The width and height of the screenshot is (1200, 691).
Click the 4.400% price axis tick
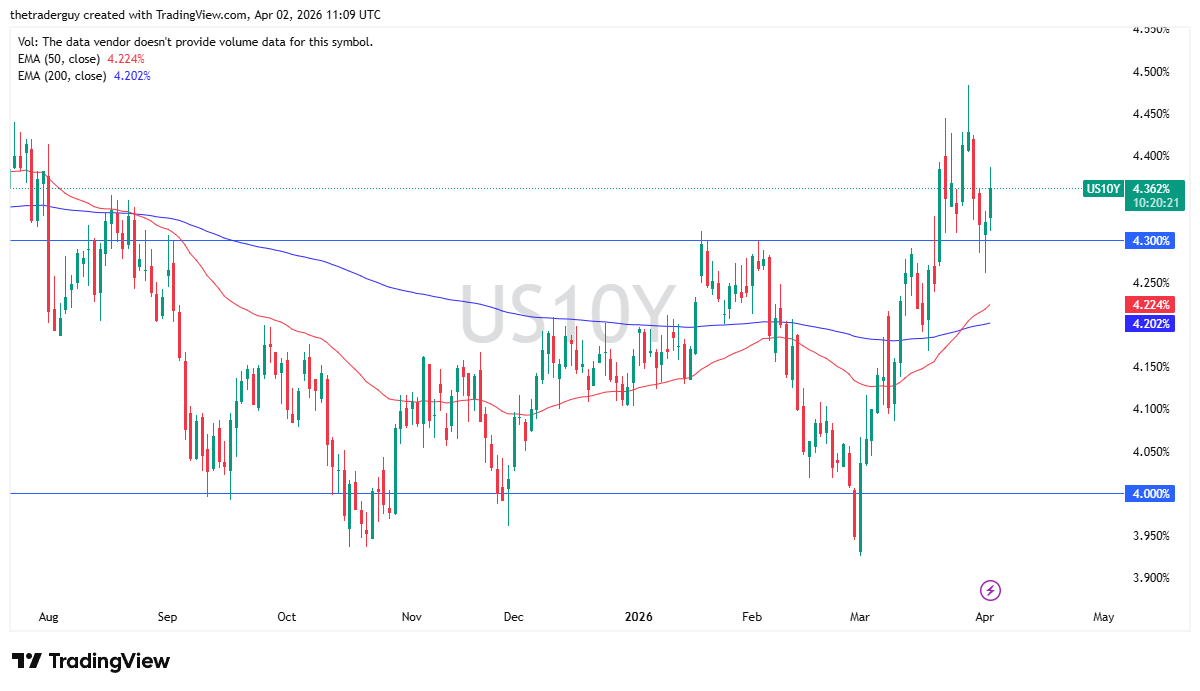click(1150, 156)
